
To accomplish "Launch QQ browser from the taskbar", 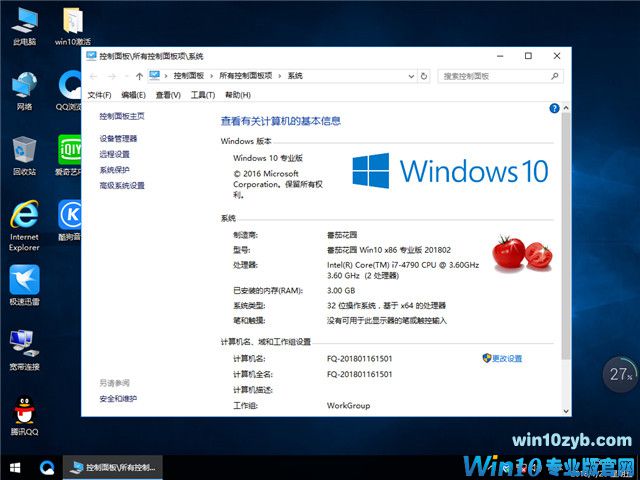I will click(47, 468).
